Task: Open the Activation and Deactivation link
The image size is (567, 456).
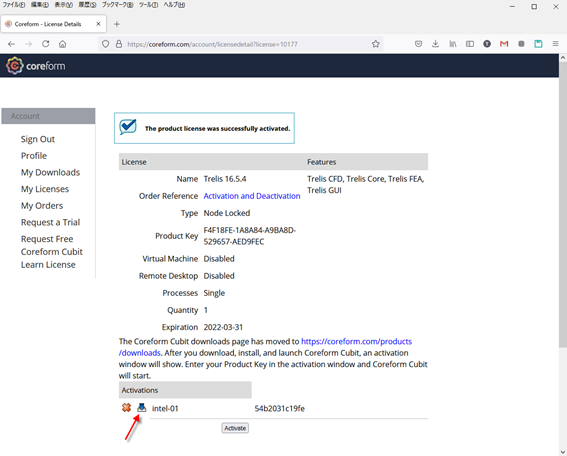Action: [252, 196]
